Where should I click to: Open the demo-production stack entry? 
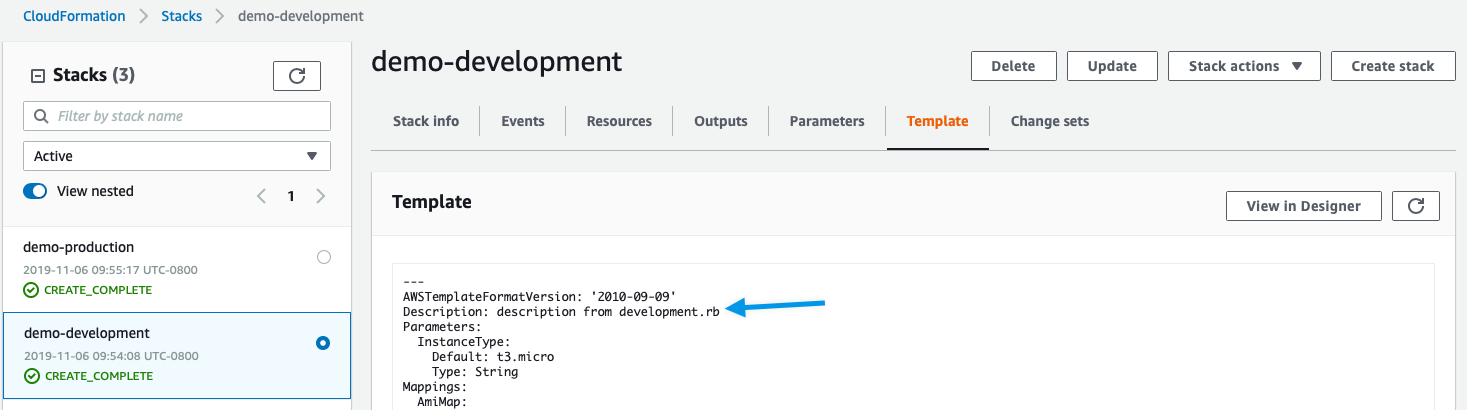tap(177, 268)
